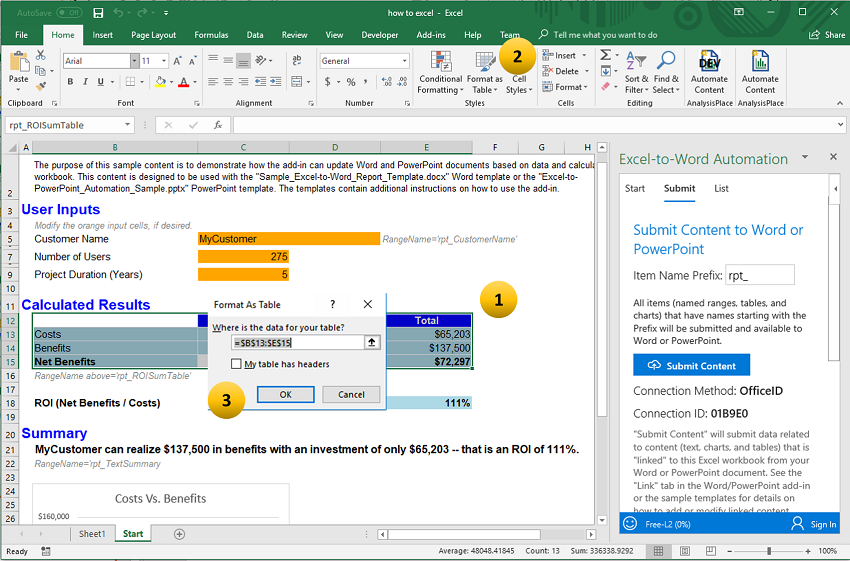Open Insert cells dropdown
Viewport: 850px width, 561px height.
(x=584, y=55)
